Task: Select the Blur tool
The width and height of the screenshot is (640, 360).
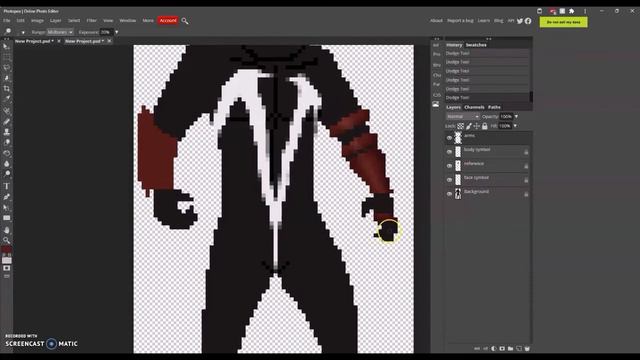Action: tap(7, 164)
